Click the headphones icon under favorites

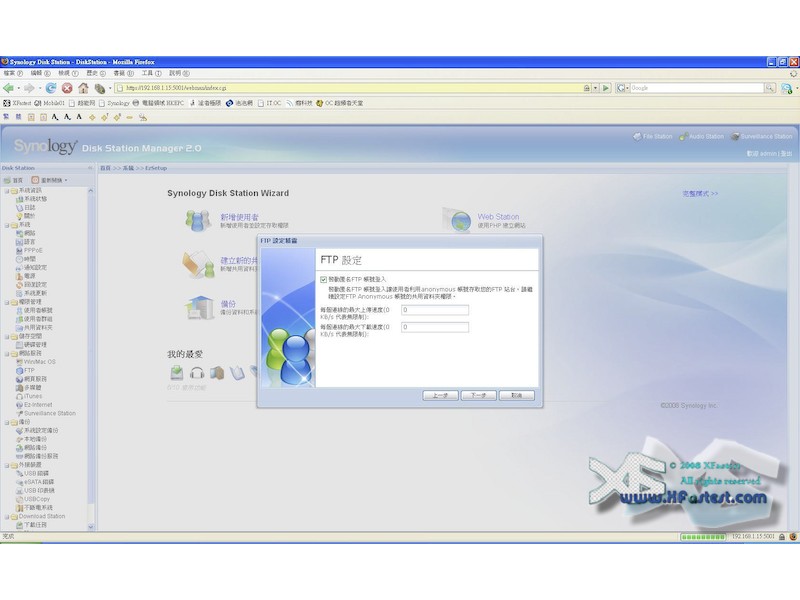click(x=197, y=373)
